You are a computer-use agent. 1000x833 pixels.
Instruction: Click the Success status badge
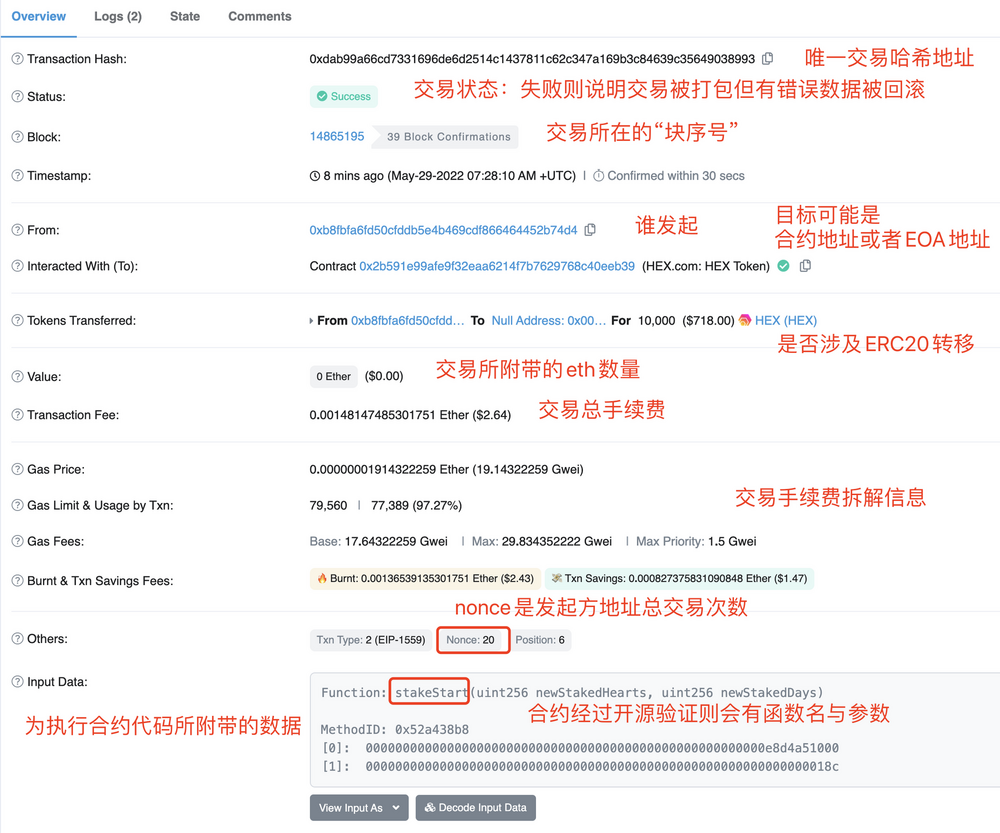344,96
